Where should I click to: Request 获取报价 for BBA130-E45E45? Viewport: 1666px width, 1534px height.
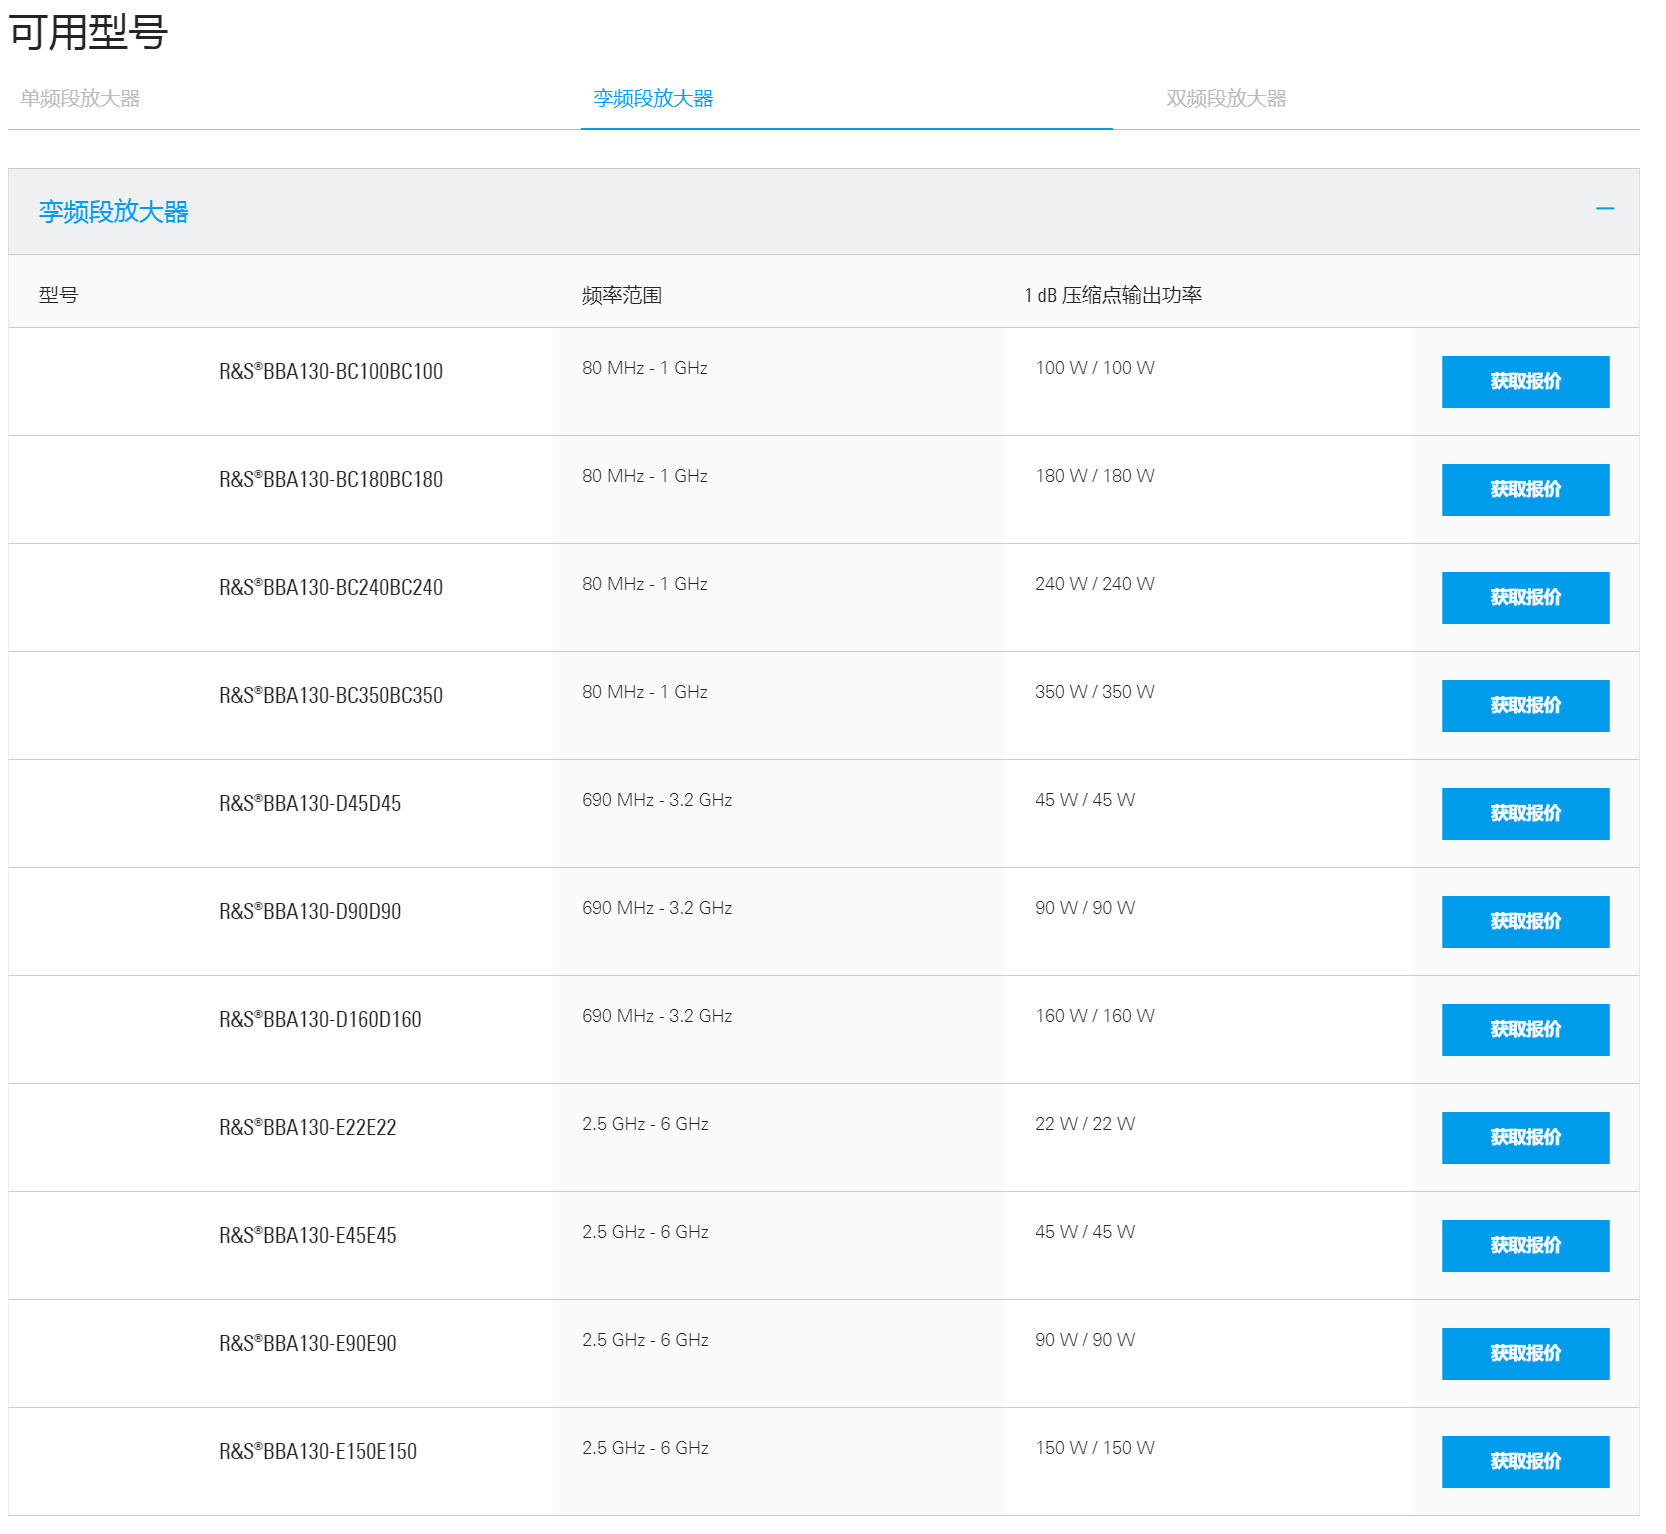(x=1525, y=1246)
